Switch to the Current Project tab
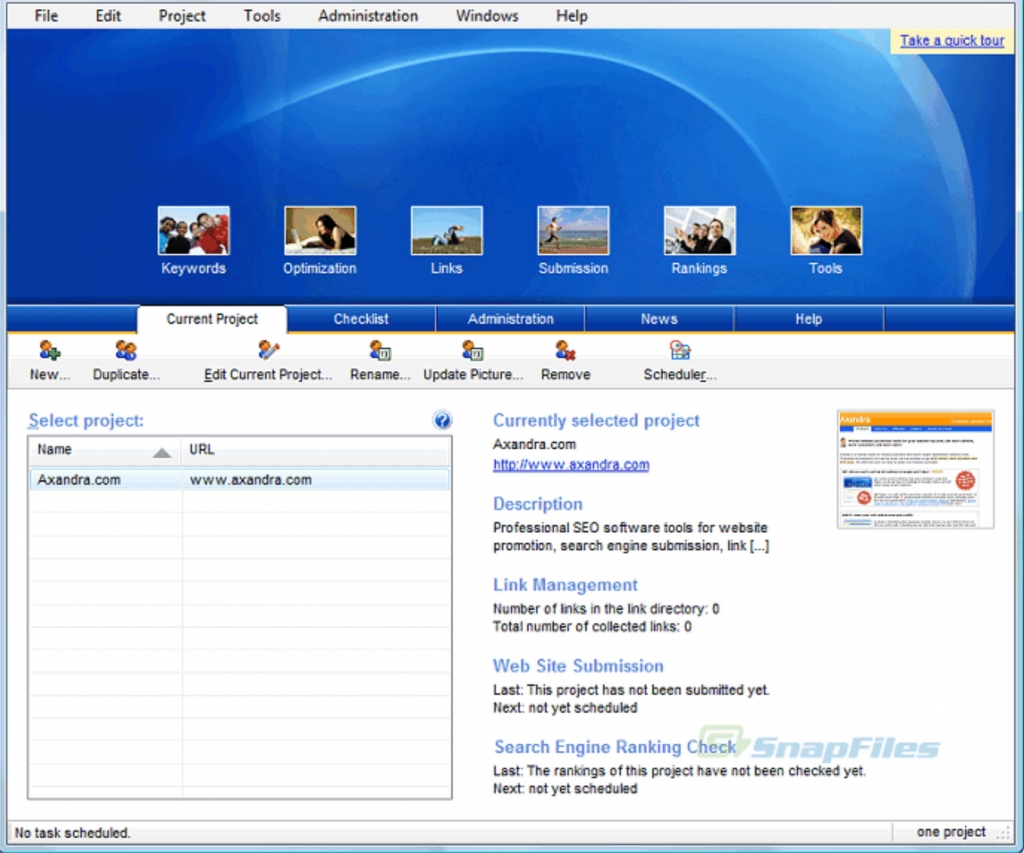1024x853 pixels. click(x=212, y=319)
